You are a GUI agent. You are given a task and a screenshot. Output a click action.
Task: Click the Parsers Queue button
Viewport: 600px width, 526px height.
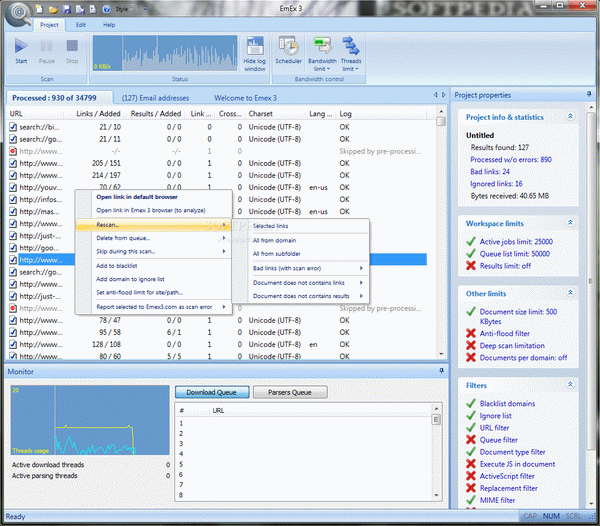pyautogui.click(x=289, y=393)
